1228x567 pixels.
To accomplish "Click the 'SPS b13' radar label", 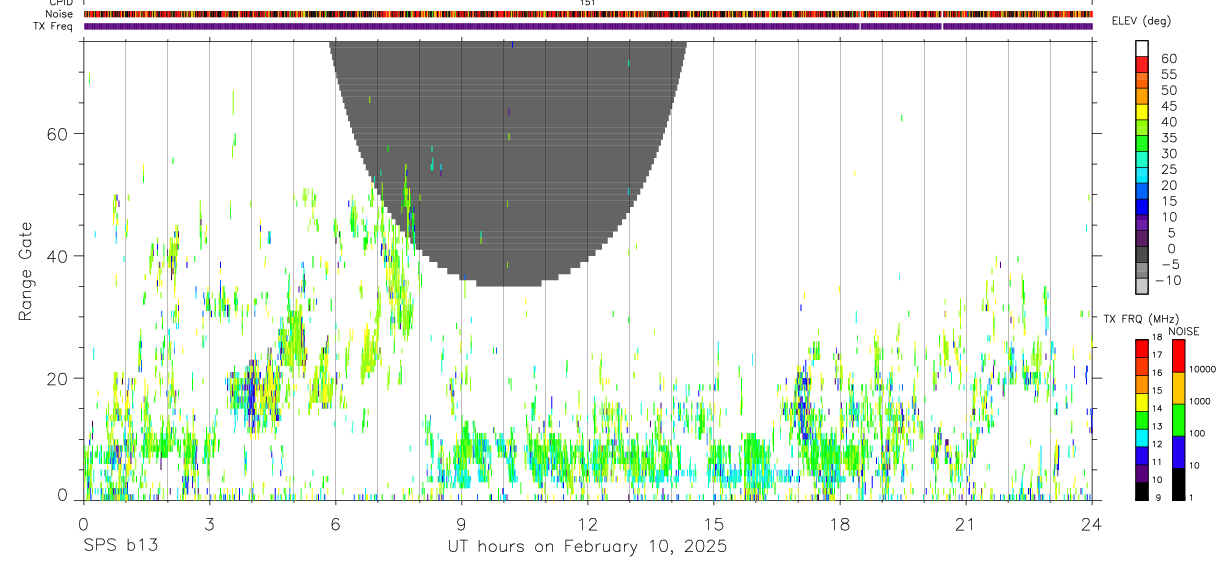I will click(121, 547).
